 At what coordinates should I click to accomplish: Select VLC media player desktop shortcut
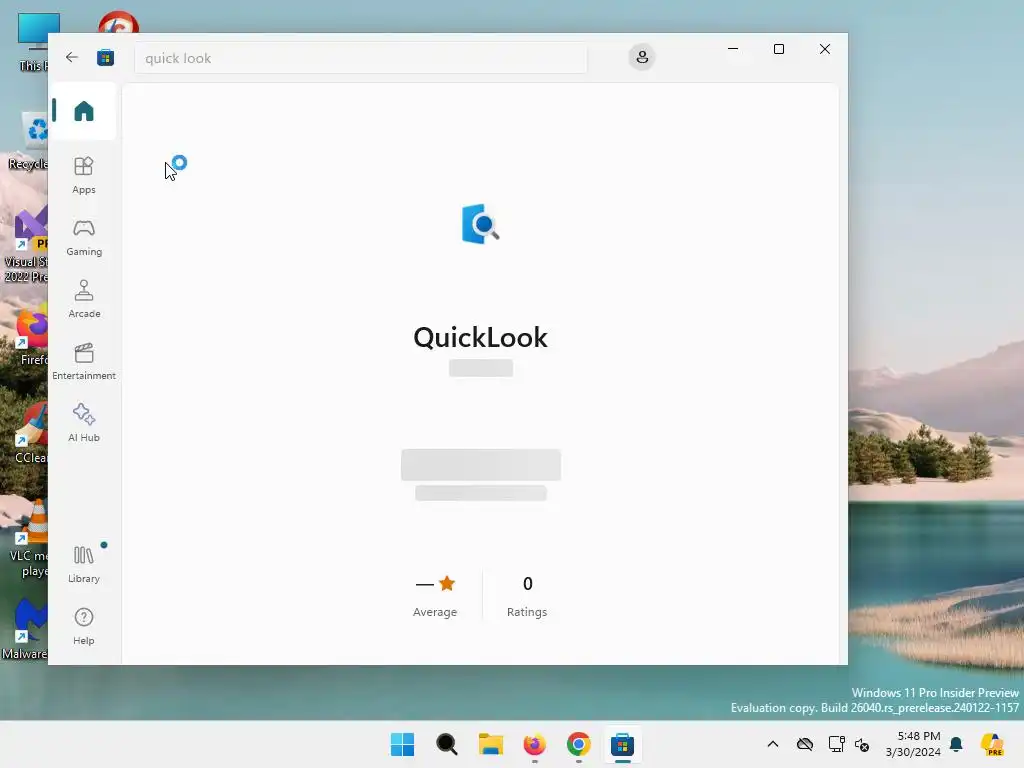(29, 539)
